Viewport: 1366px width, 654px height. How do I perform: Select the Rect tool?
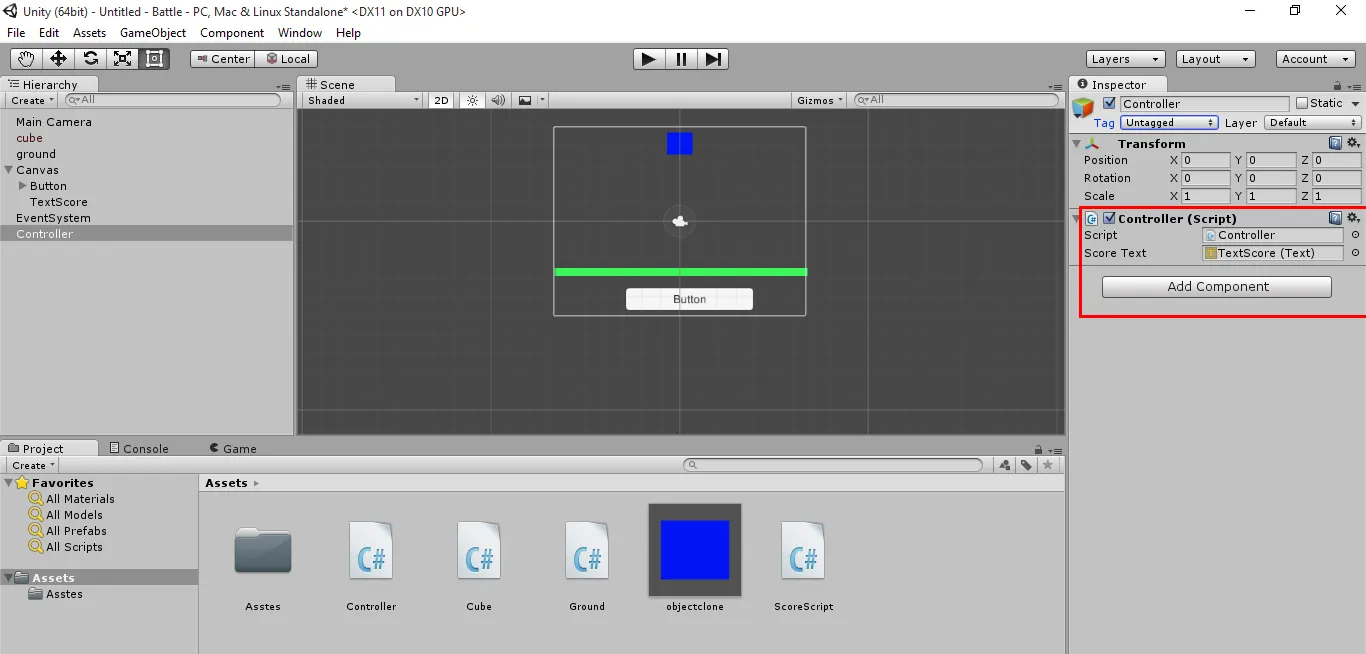tap(154, 59)
